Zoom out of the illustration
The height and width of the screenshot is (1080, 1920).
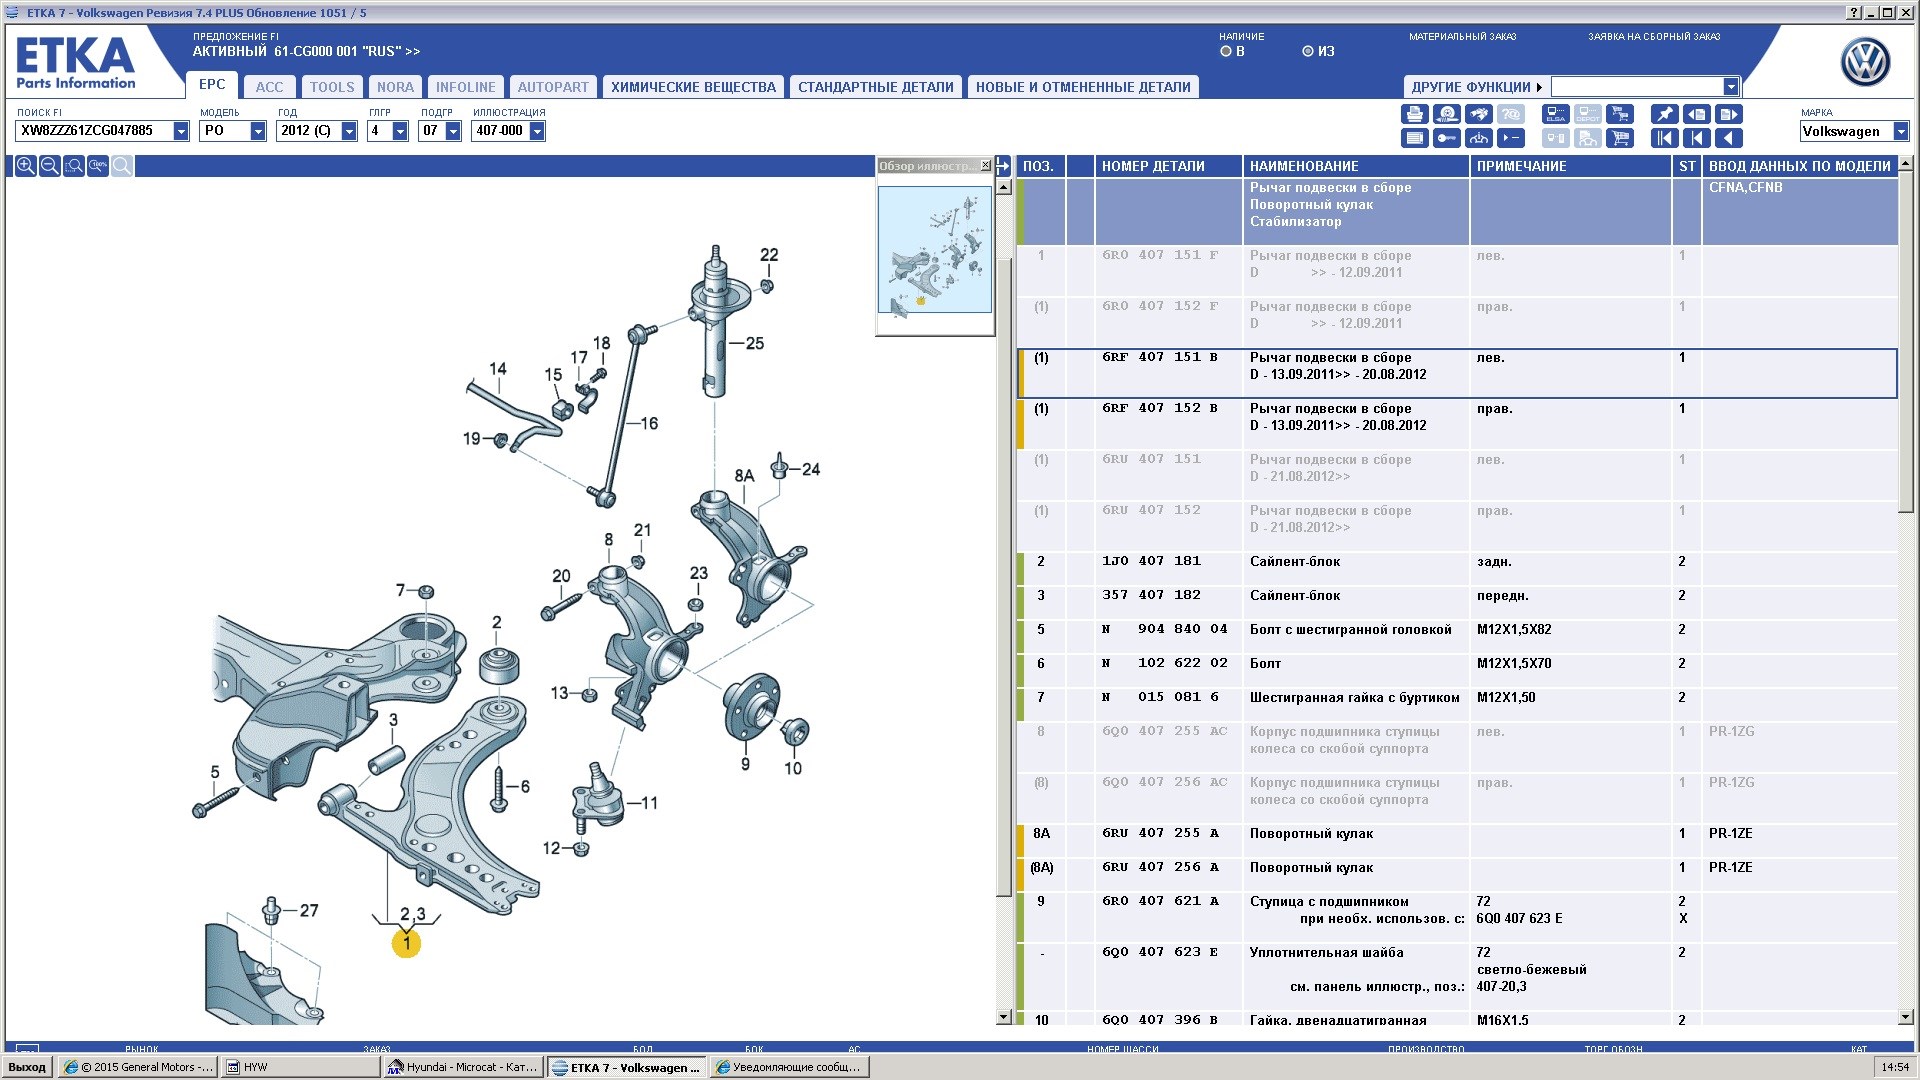49,166
